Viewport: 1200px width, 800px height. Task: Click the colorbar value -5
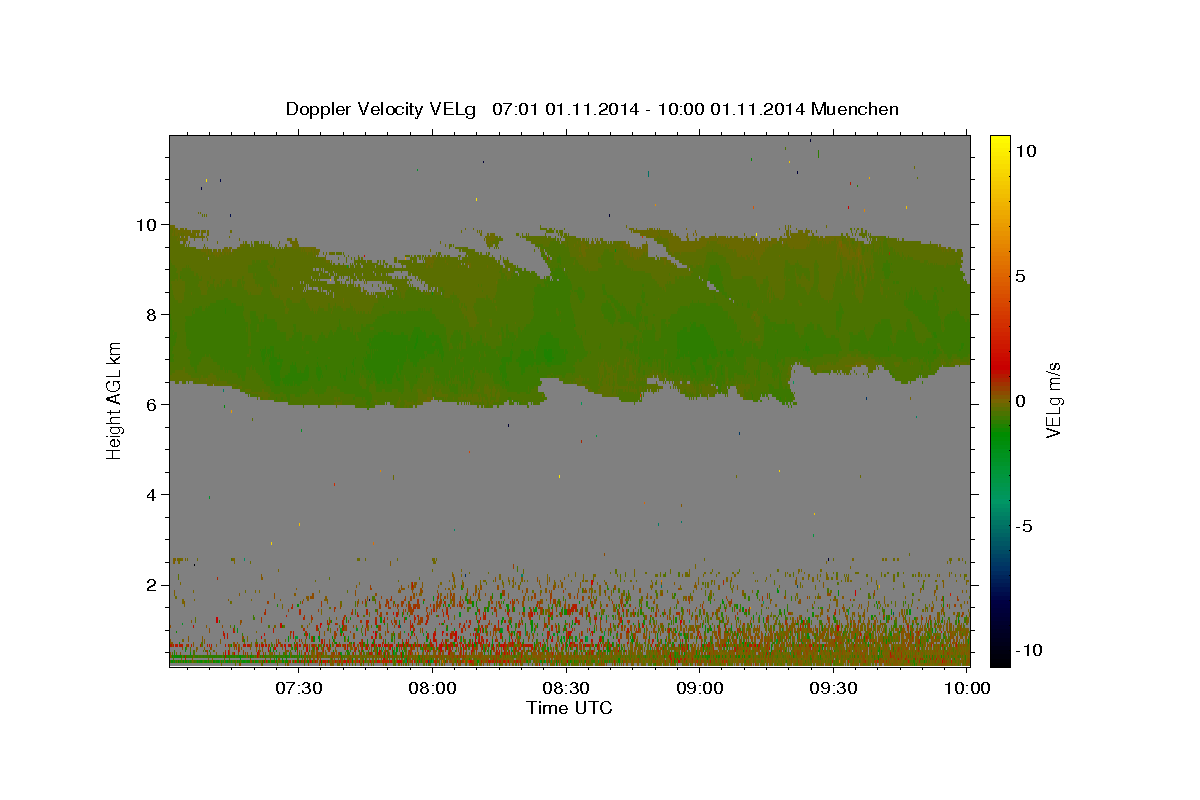coord(1024,526)
